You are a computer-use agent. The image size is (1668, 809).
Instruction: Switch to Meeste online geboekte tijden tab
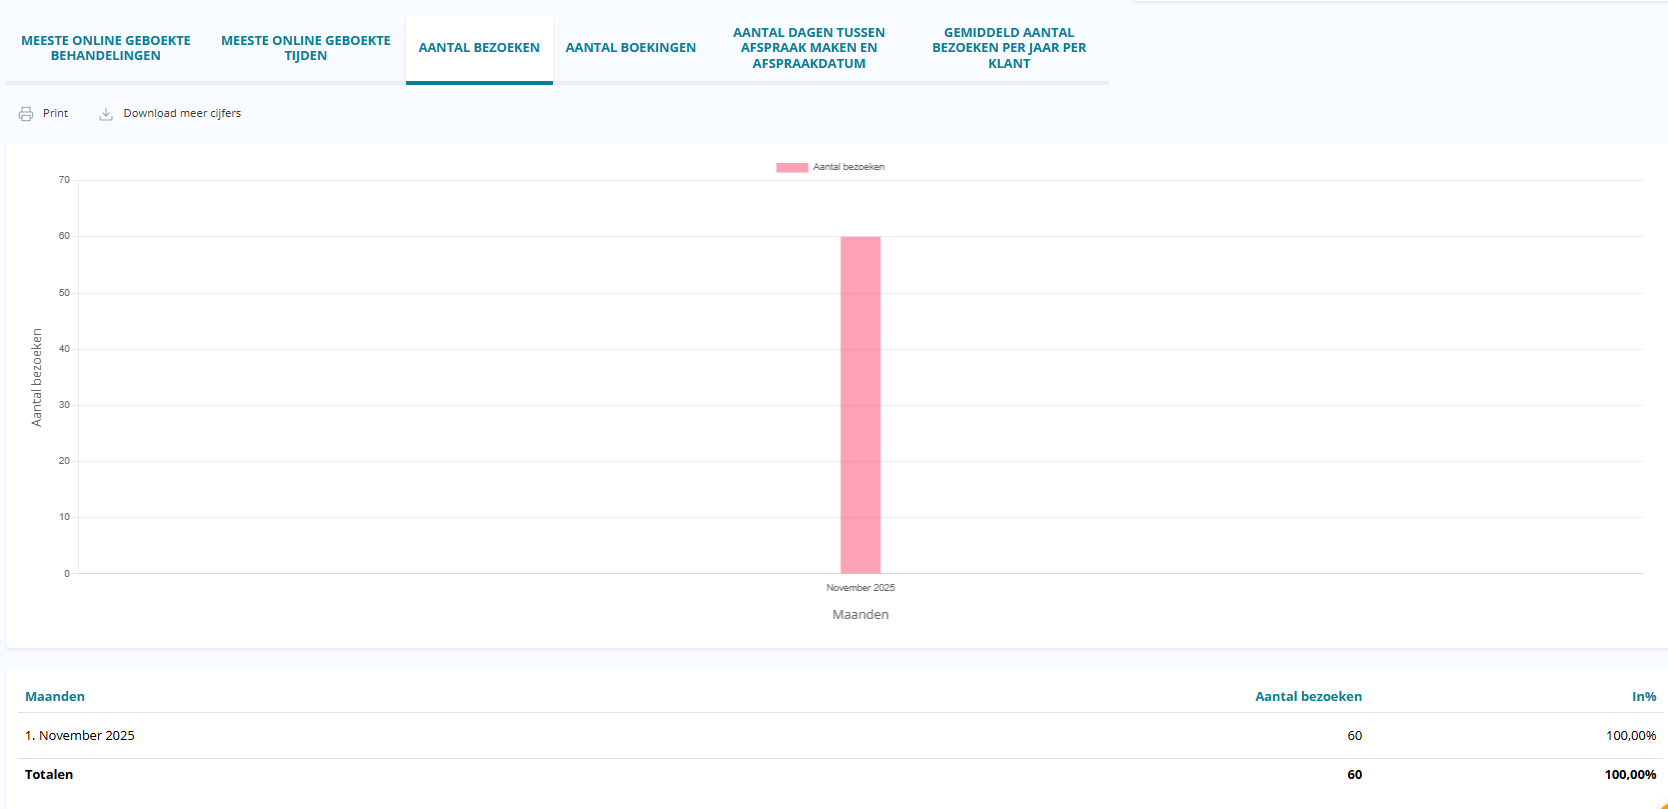(x=306, y=48)
